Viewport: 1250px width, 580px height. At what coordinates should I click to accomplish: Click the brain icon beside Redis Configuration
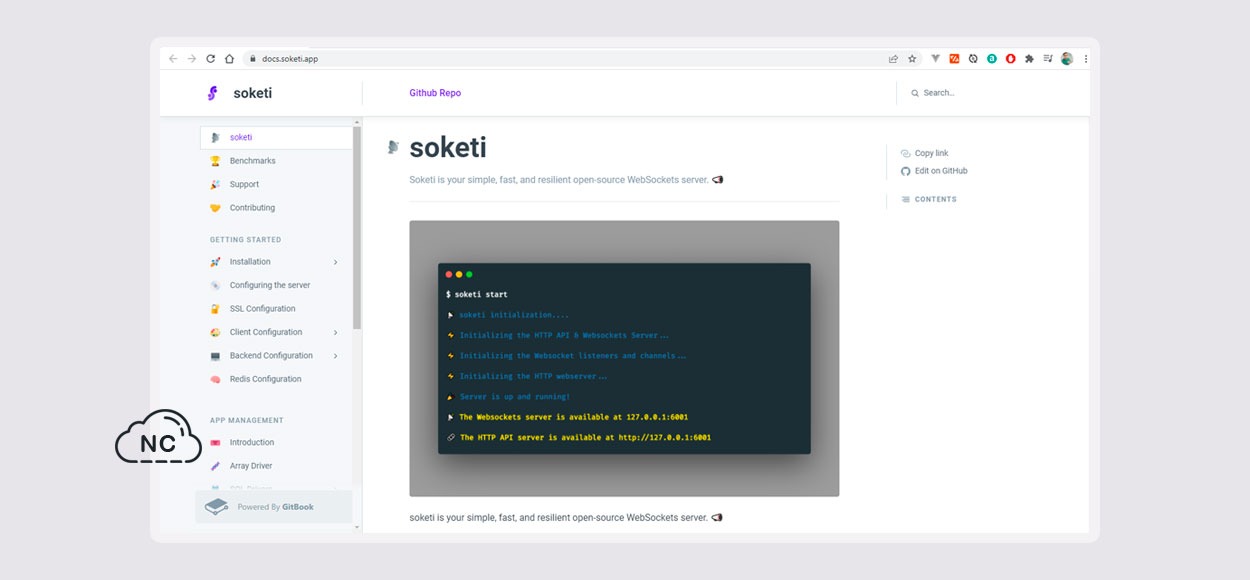(x=215, y=379)
